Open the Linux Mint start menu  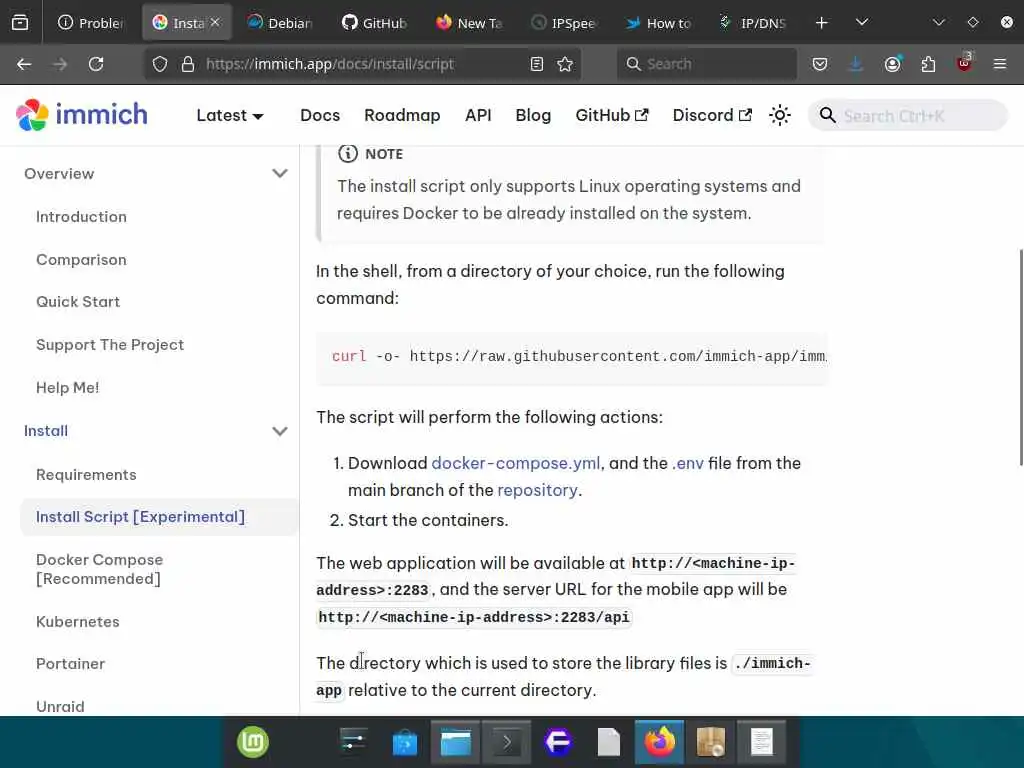[x=253, y=742]
